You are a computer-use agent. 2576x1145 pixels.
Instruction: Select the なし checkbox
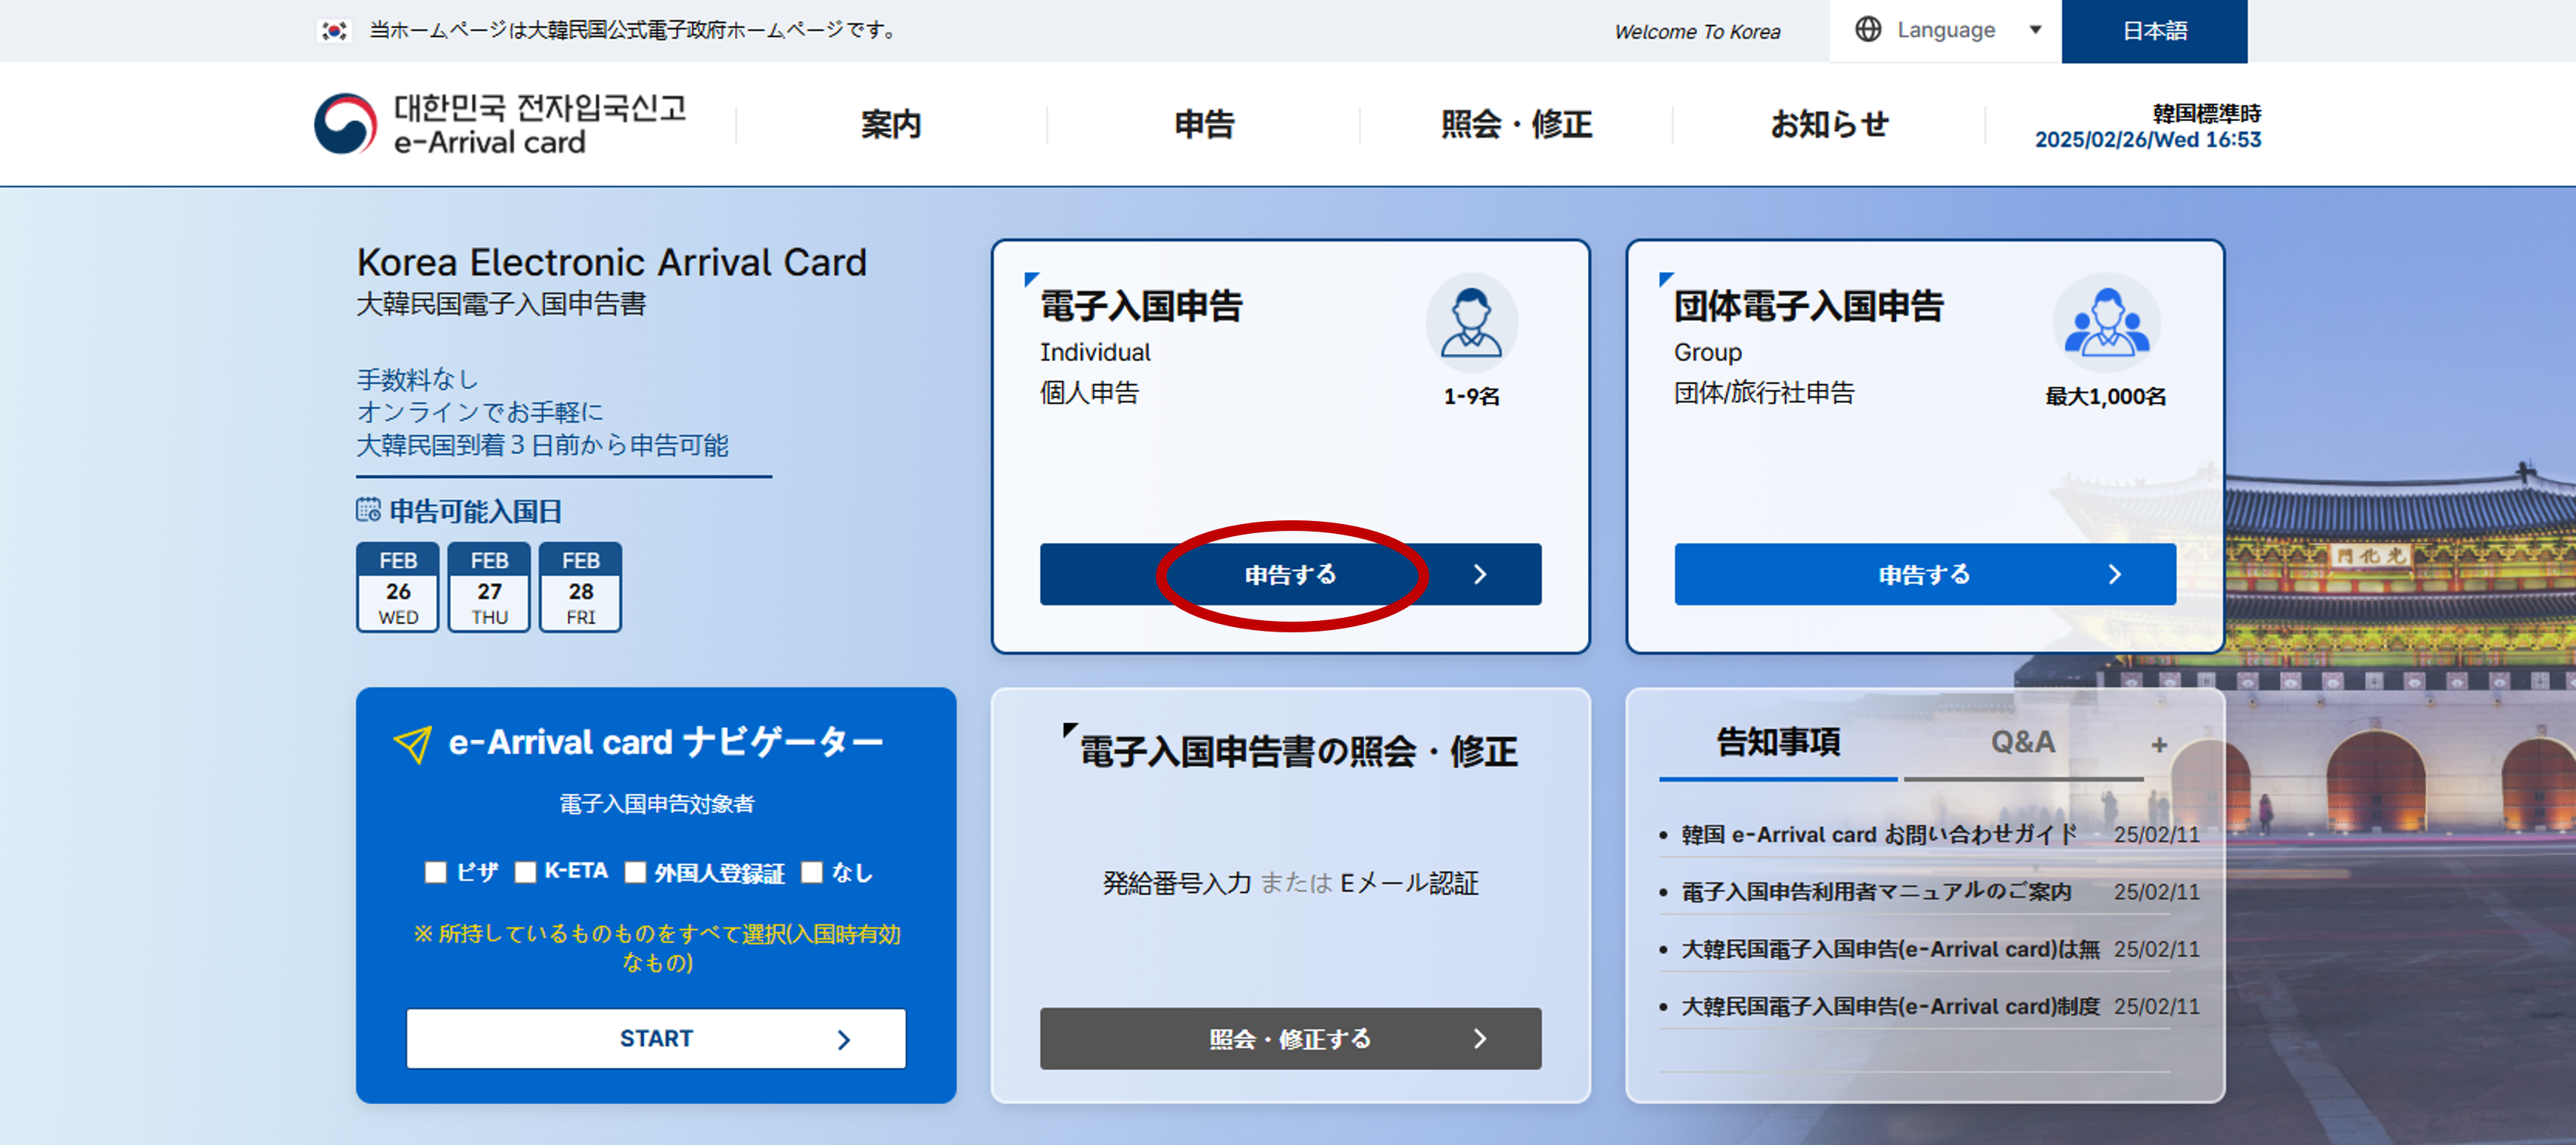[812, 872]
